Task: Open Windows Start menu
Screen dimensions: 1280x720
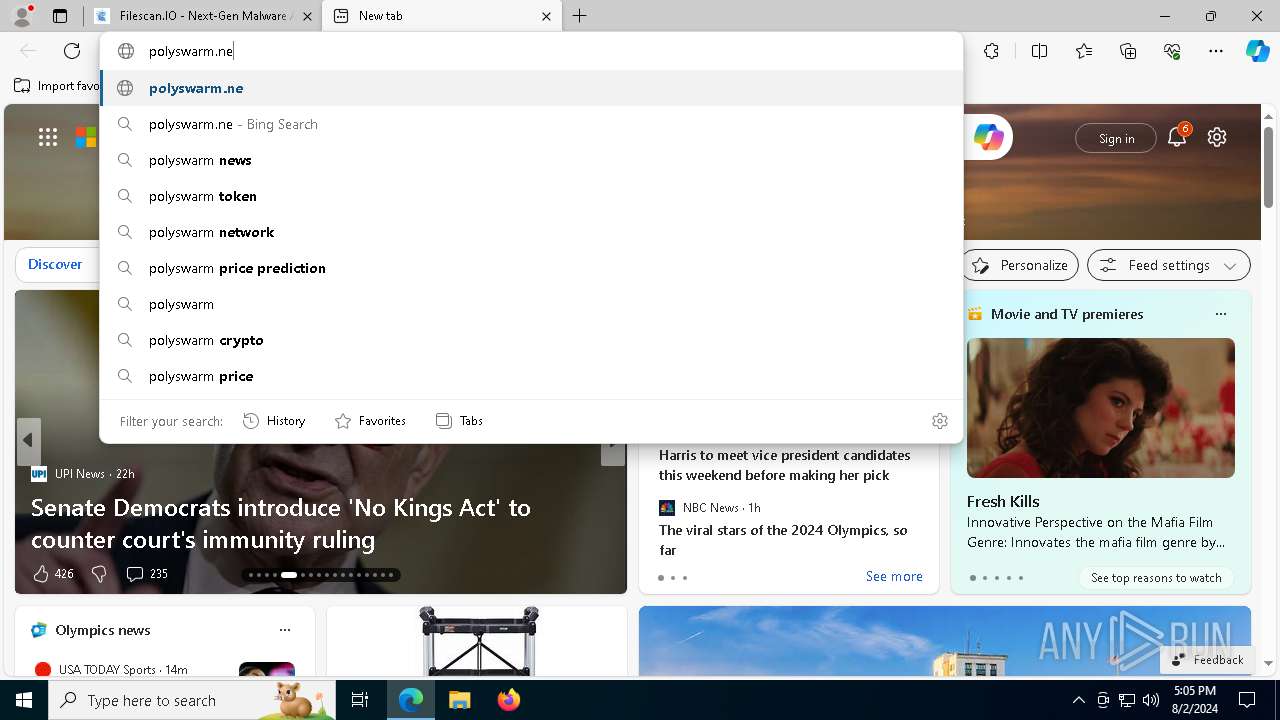Action: pyautogui.click(x=24, y=700)
